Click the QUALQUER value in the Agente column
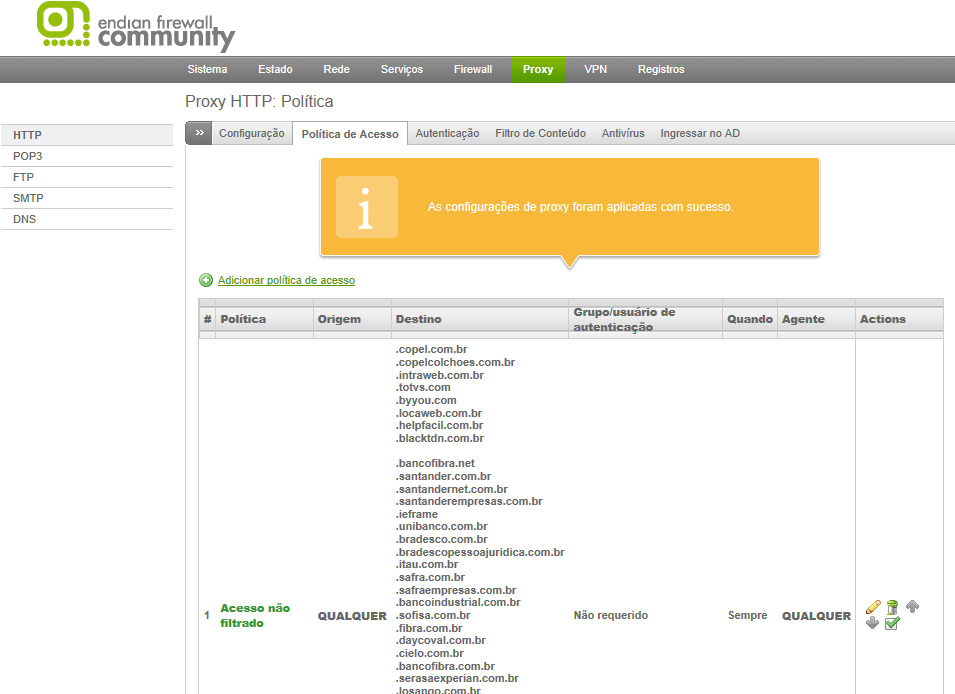 pos(816,616)
